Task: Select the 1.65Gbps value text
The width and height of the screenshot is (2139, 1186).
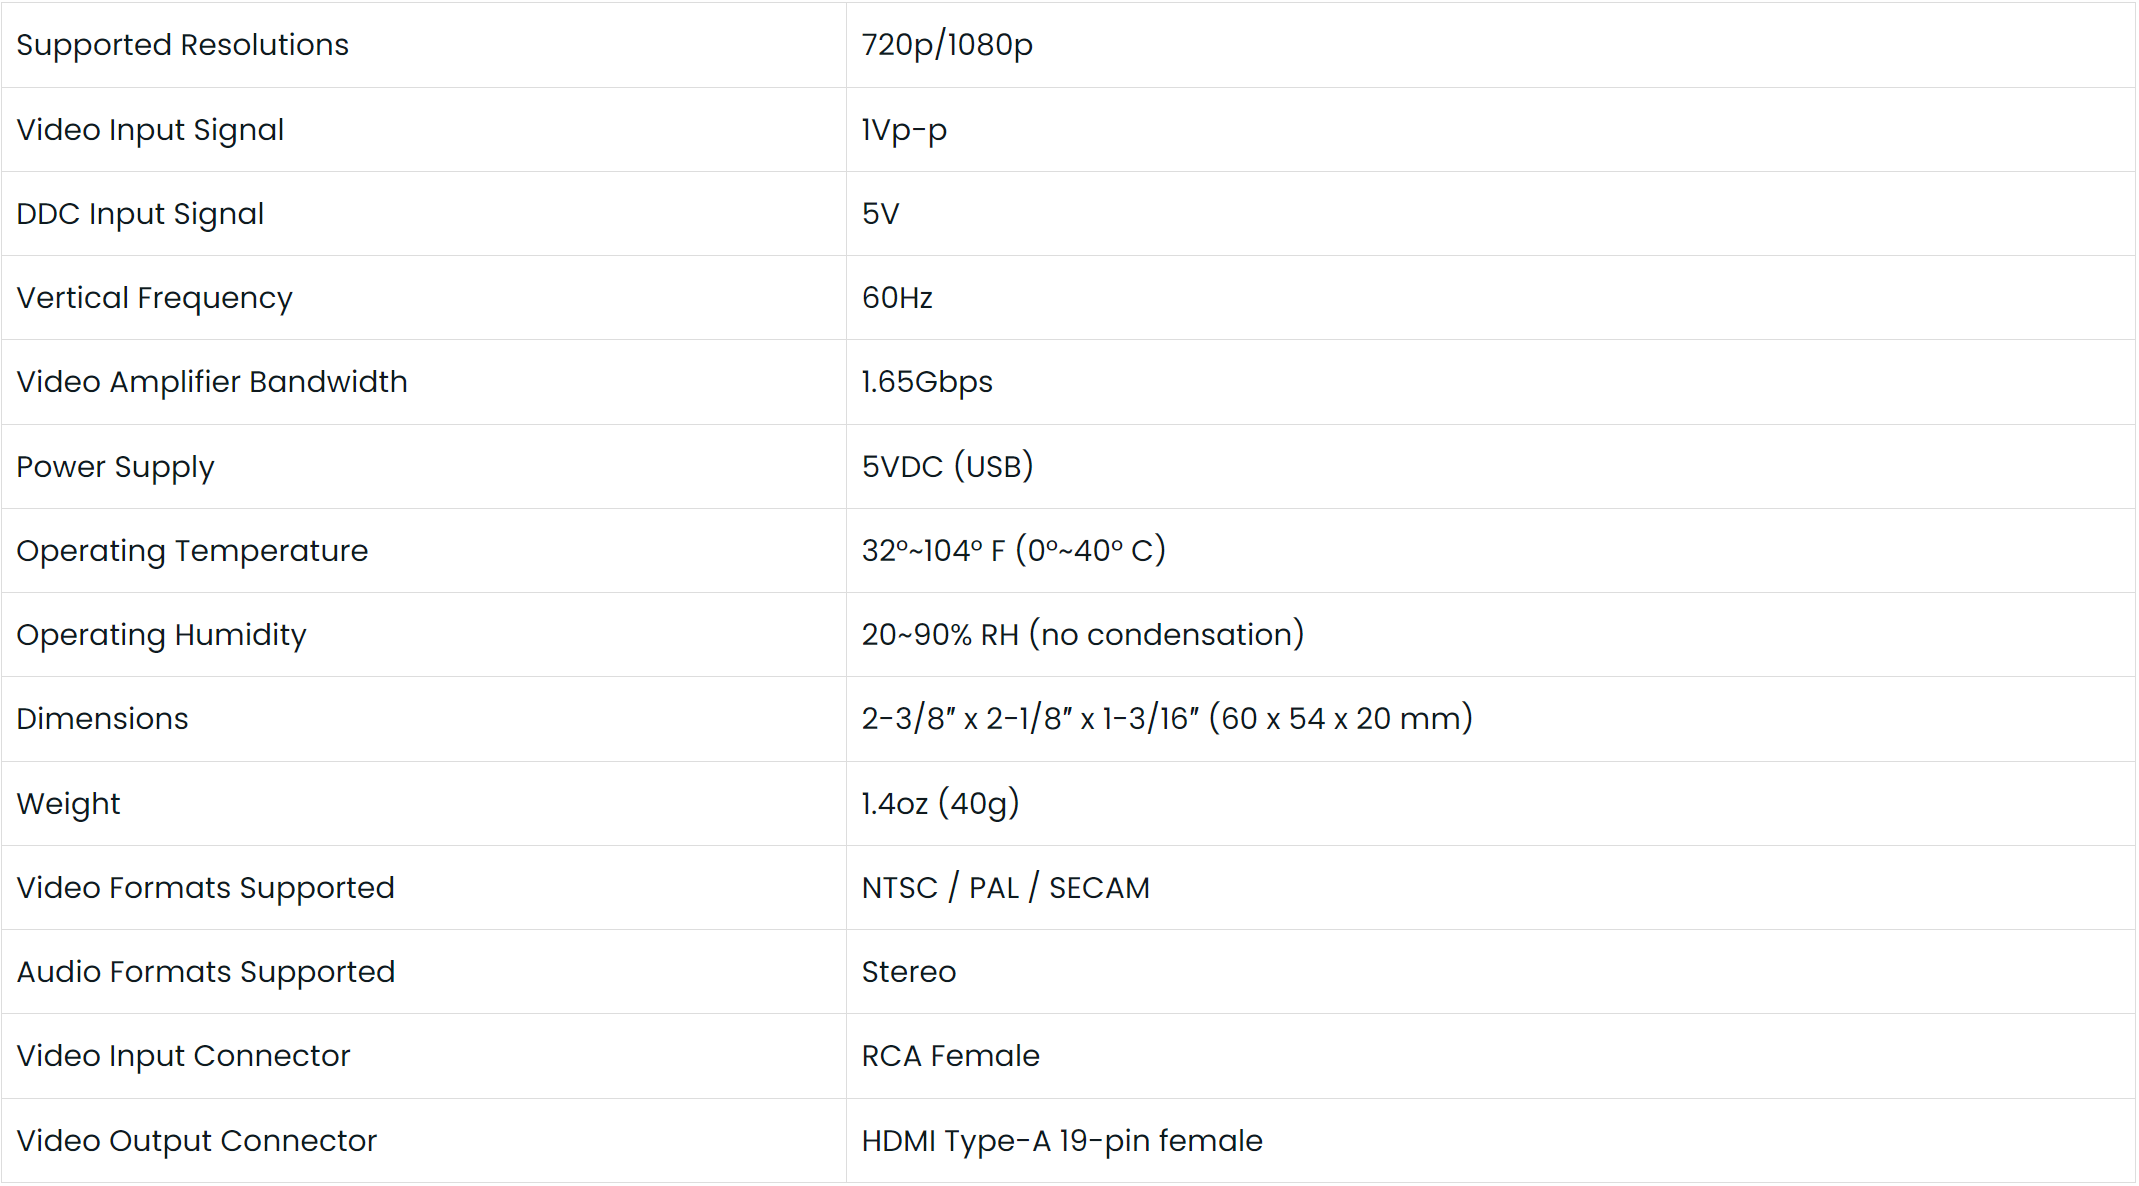Action: coord(926,382)
